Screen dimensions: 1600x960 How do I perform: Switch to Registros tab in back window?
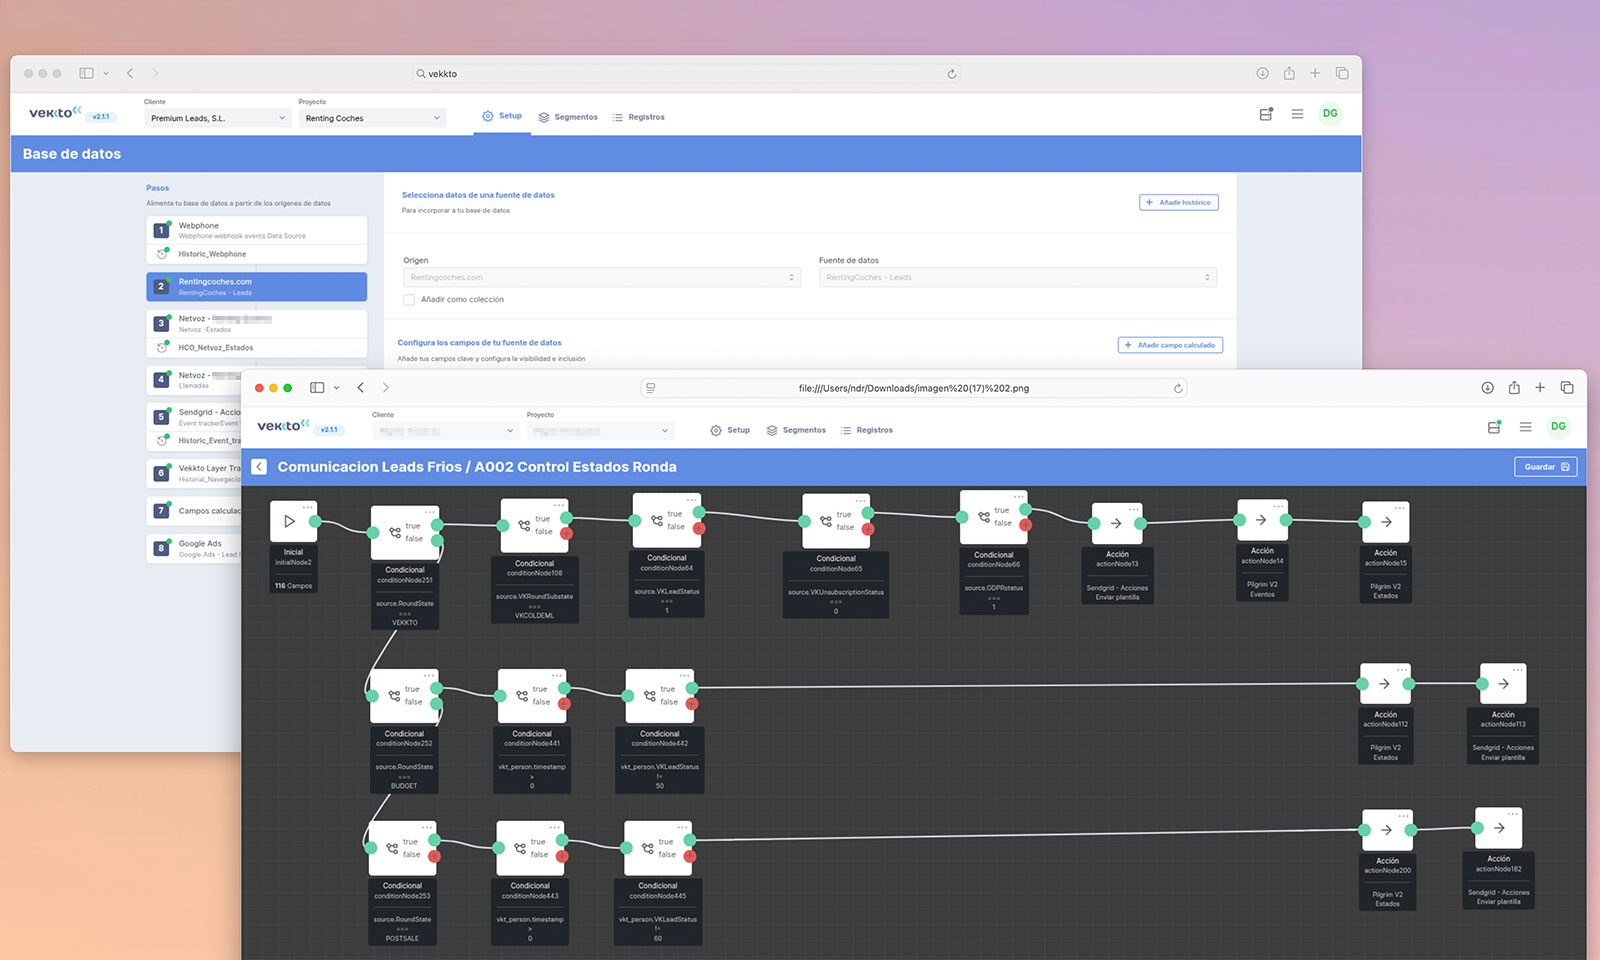point(638,117)
